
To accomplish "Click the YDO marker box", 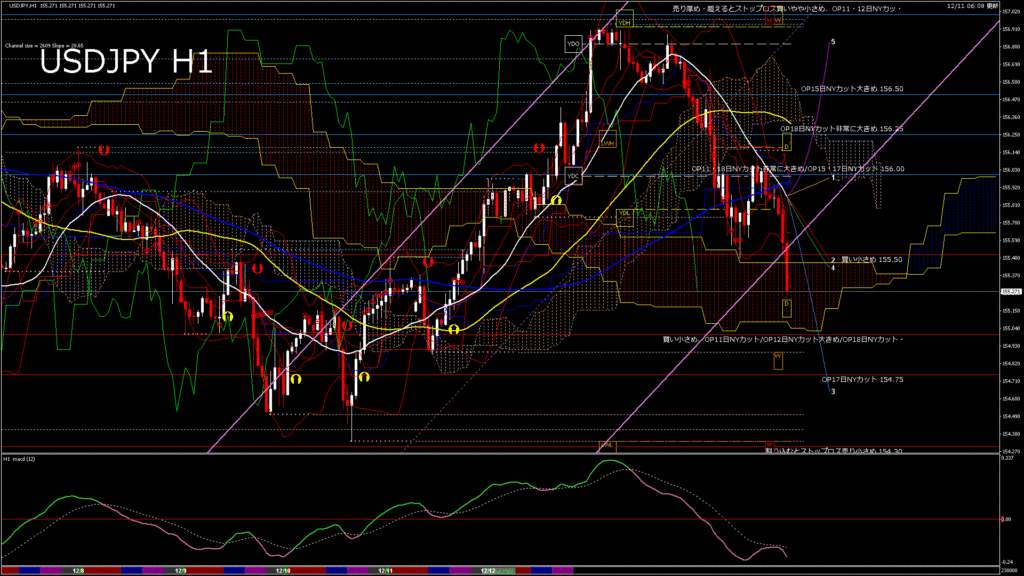I will (573, 44).
